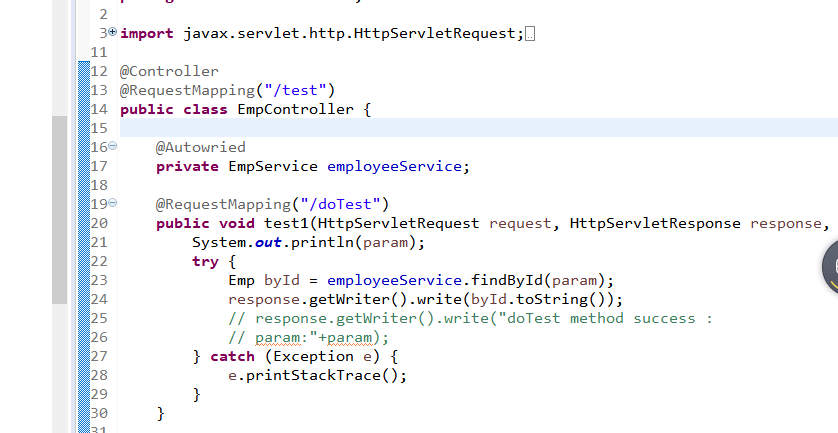Click the HttpServletResponse parameter type on line 20

655,223
